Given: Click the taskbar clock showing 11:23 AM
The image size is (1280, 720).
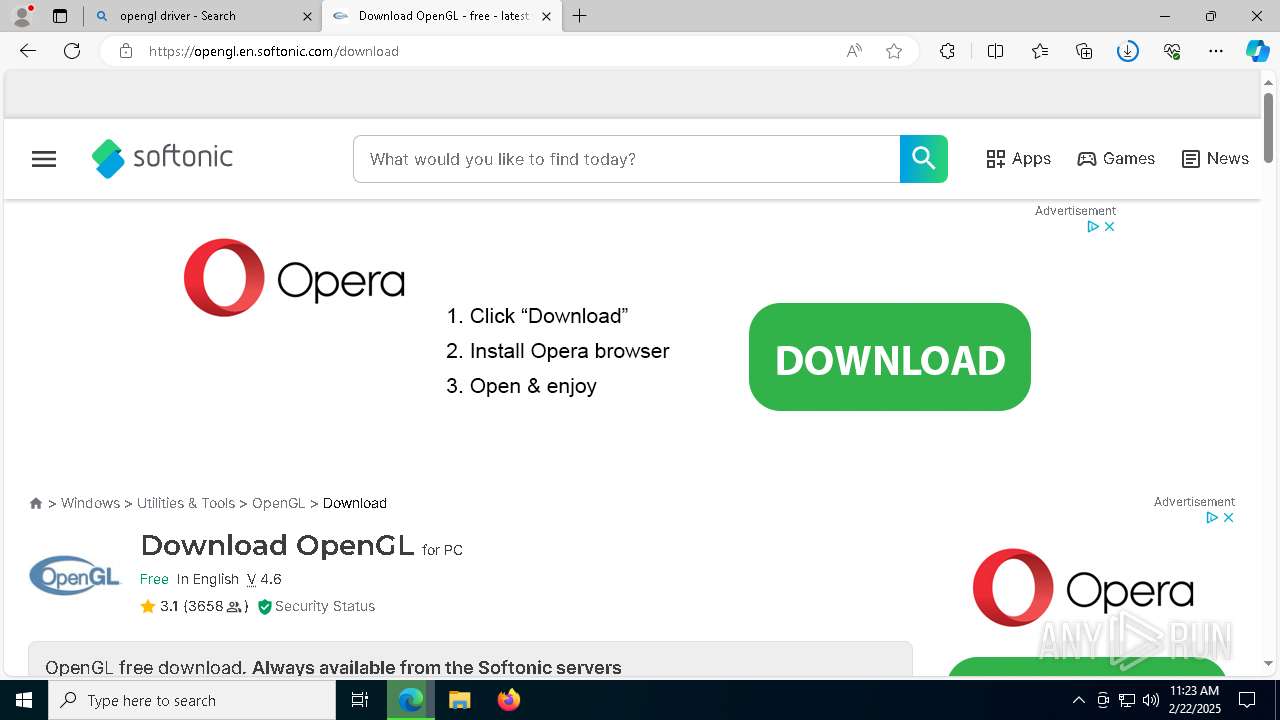Looking at the screenshot, I should click(x=1195, y=700).
